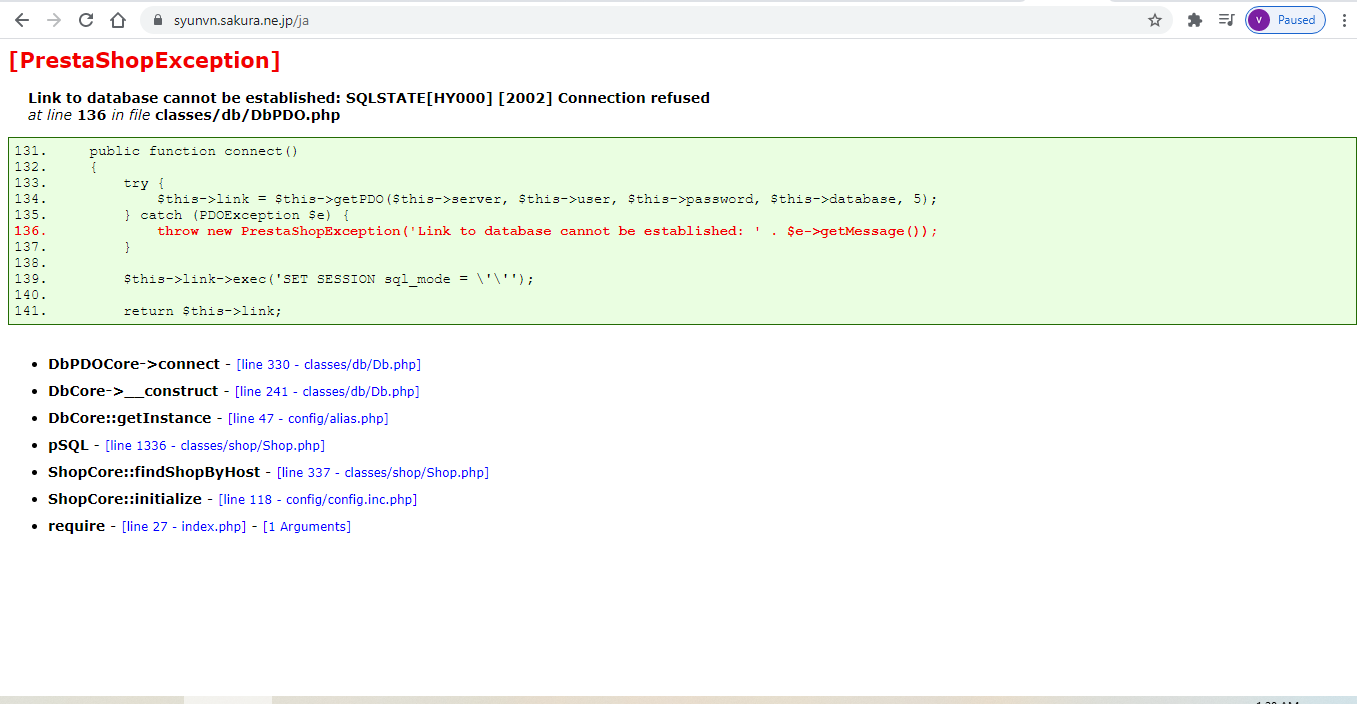1357x704 pixels.
Task: Open link line 241 - classes/db/Db.php
Action: click(327, 392)
